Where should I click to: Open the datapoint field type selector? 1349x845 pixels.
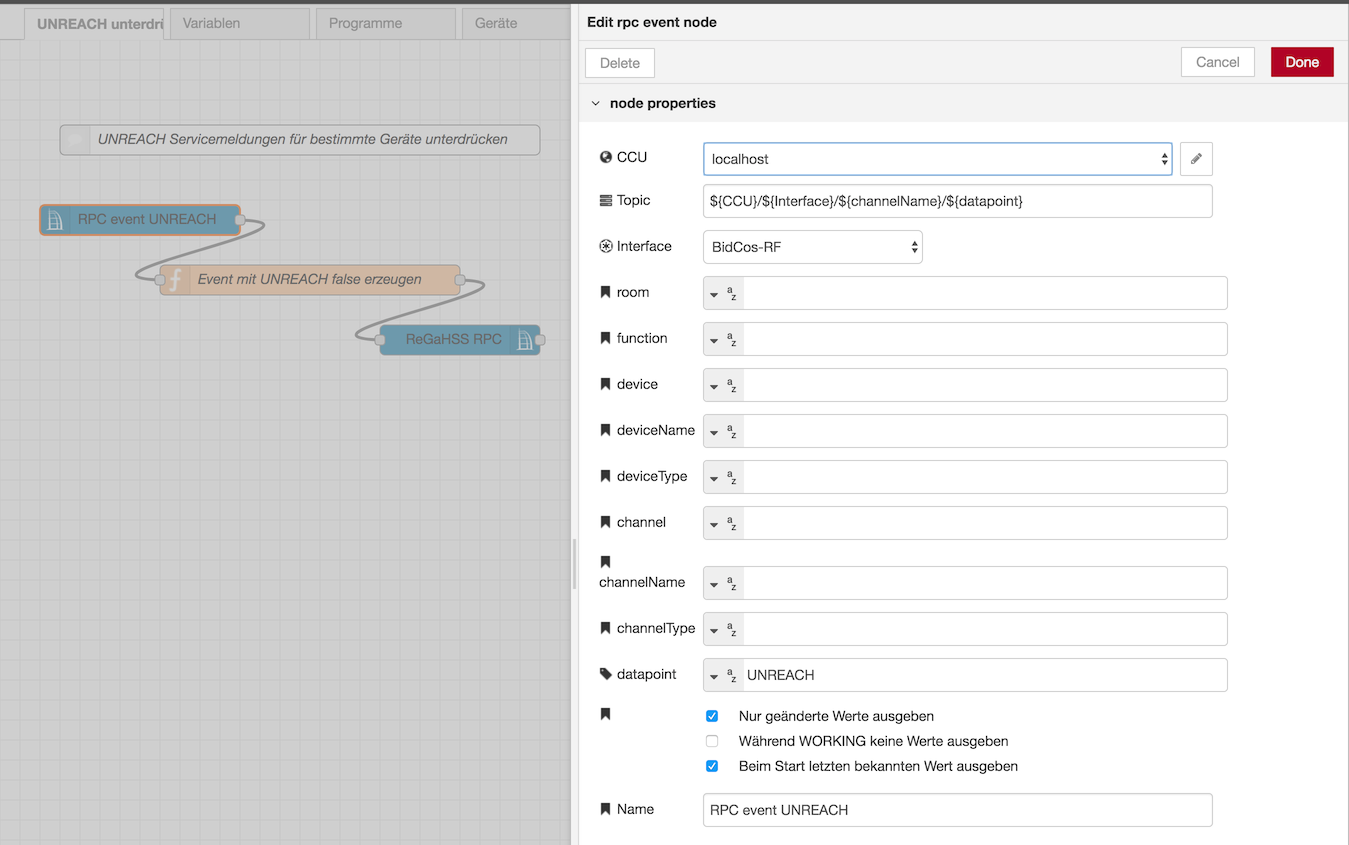pyautogui.click(x=723, y=675)
